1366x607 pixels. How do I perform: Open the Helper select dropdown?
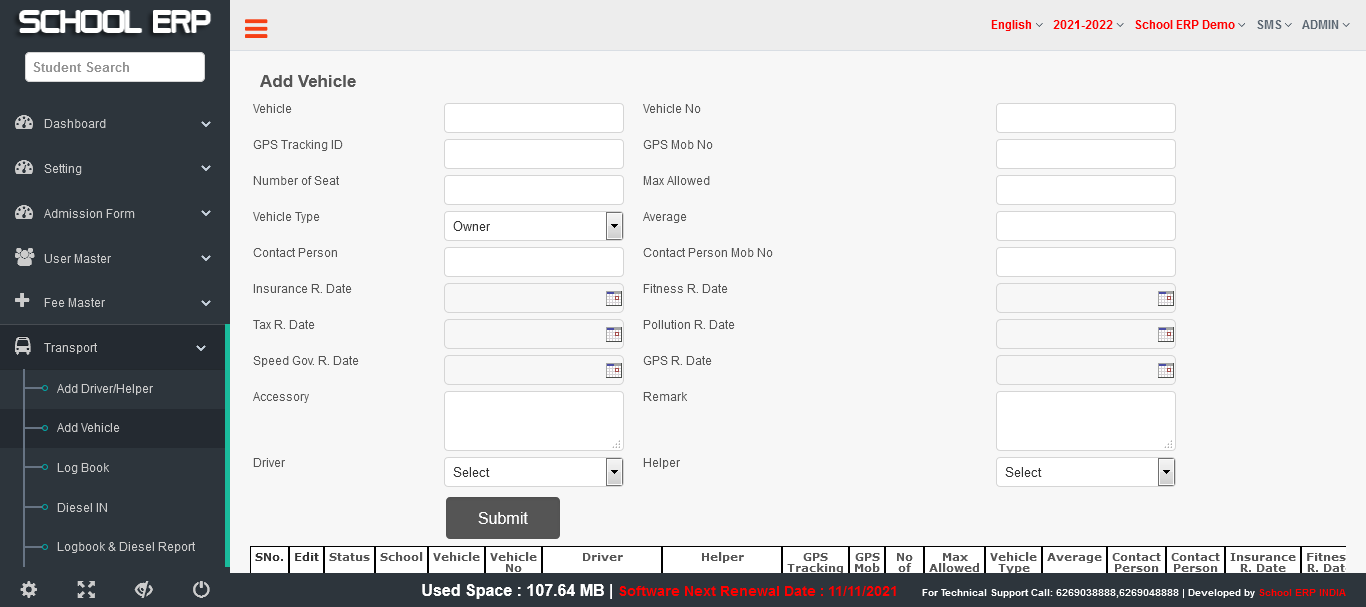[1085, 472]
